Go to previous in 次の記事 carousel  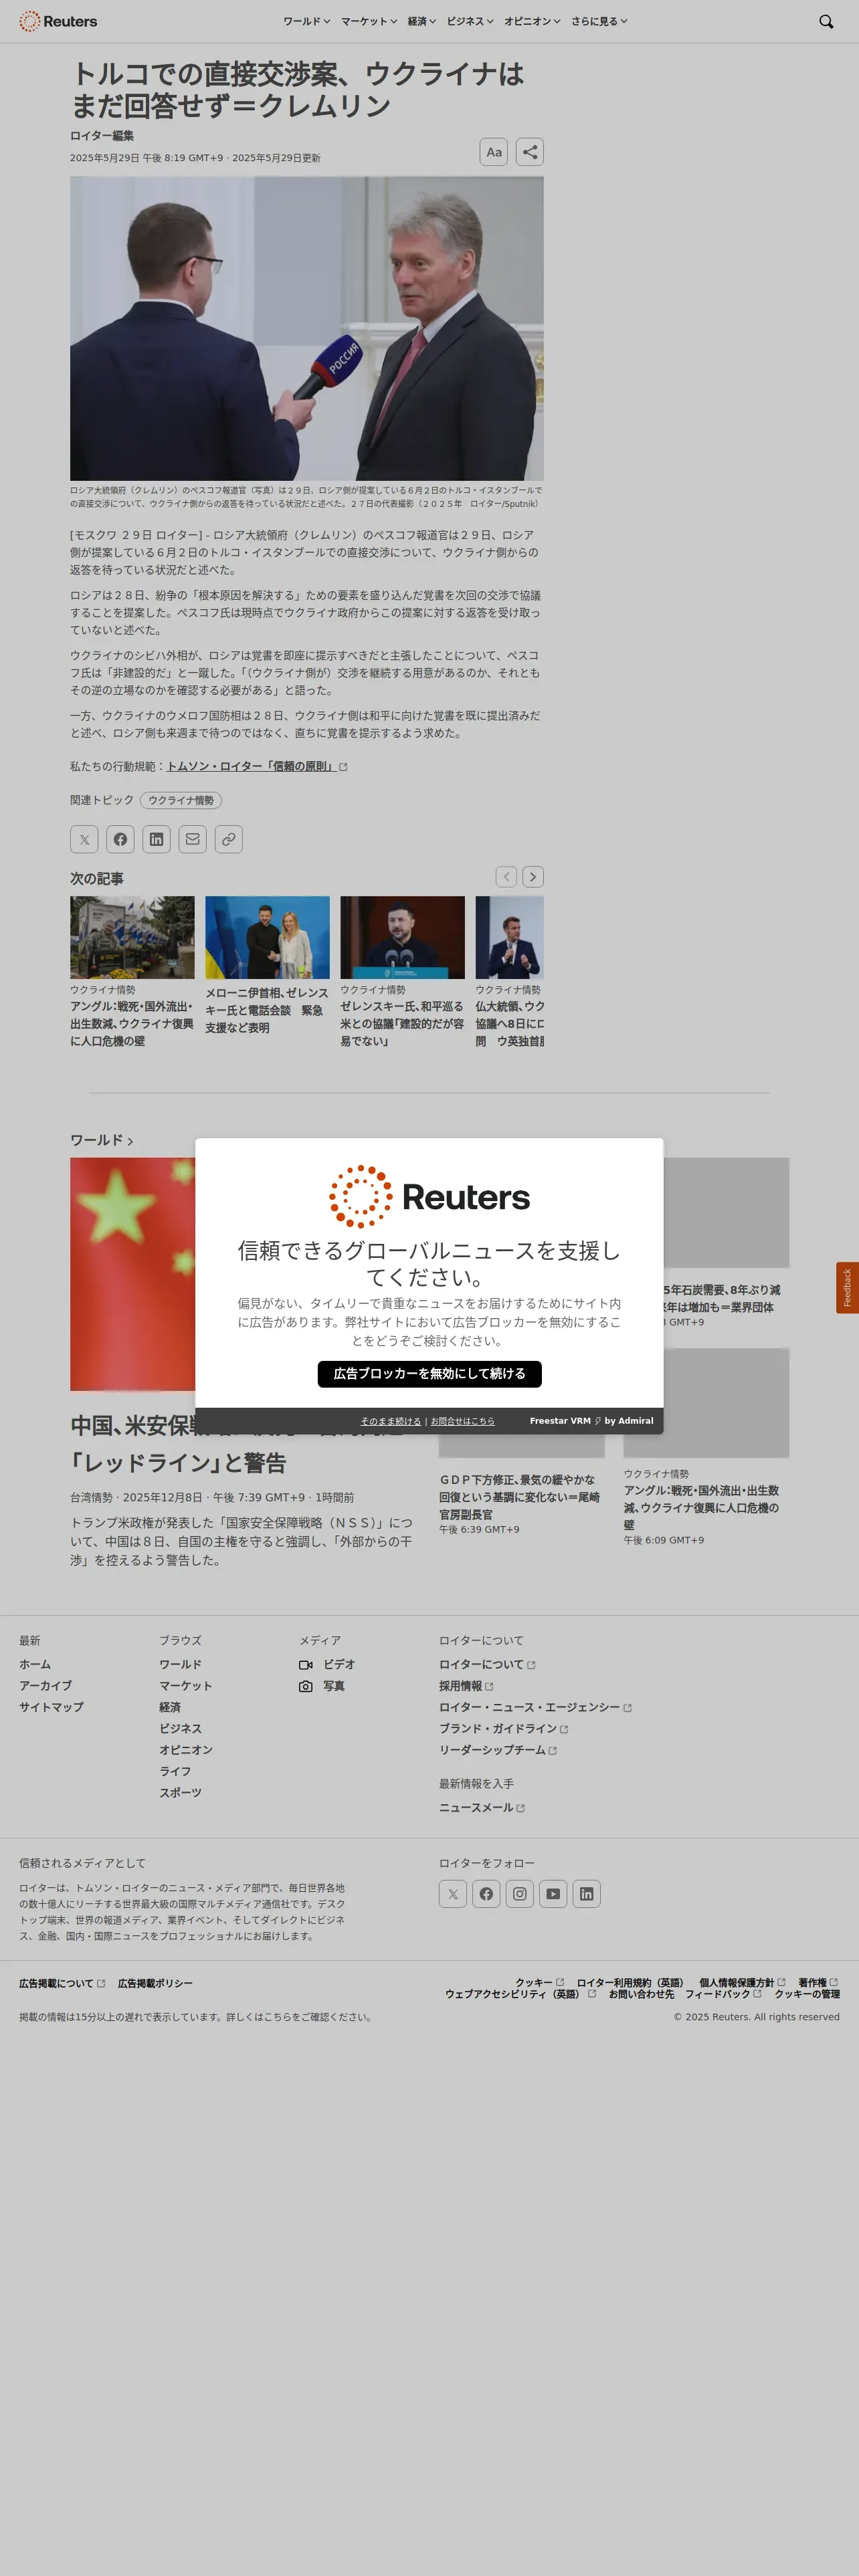[x=506, y=877]
